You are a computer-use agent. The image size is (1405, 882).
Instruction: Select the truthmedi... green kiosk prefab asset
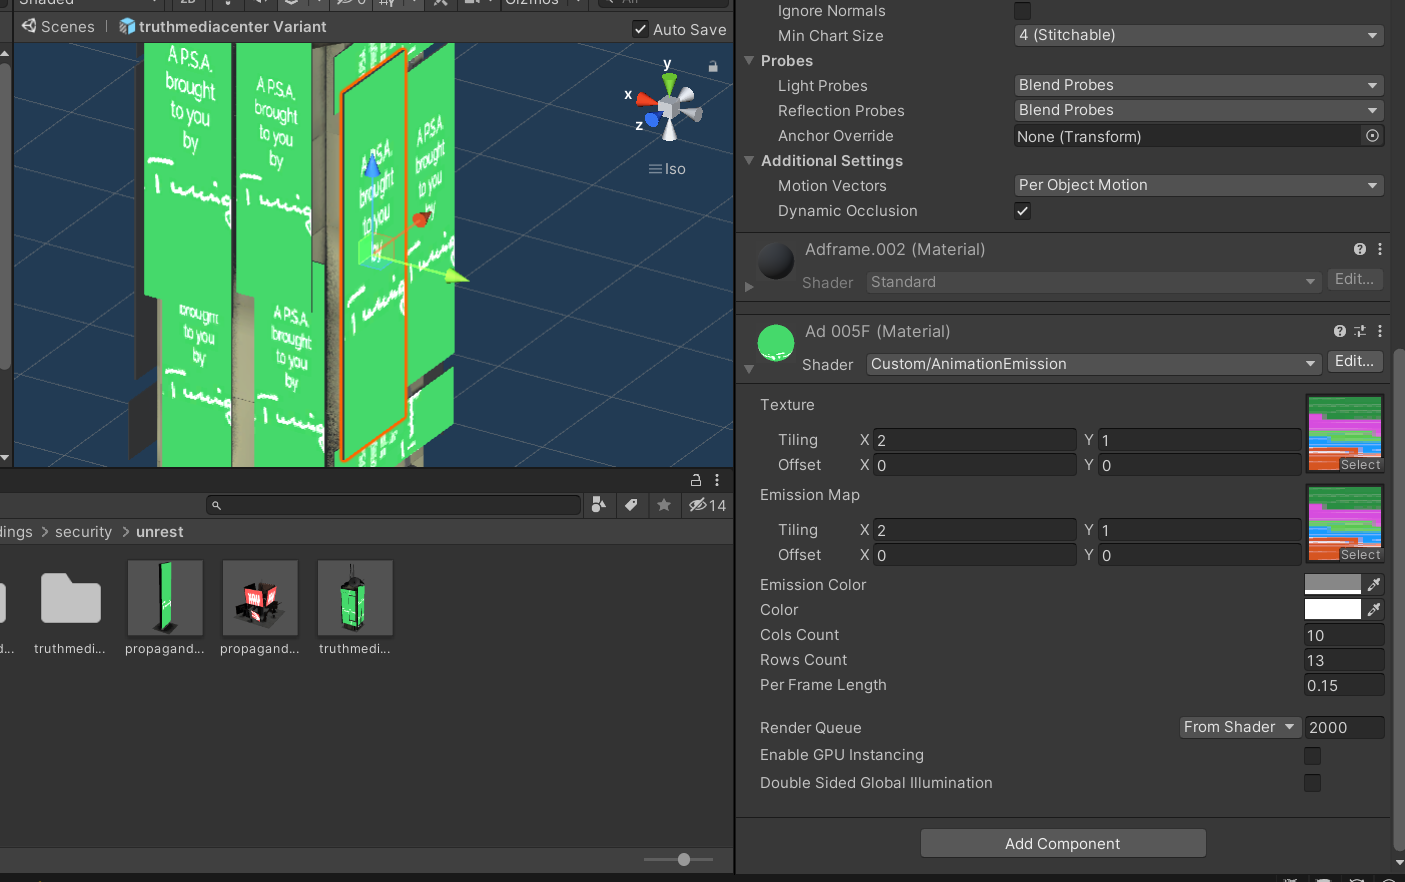pos(355,608)
